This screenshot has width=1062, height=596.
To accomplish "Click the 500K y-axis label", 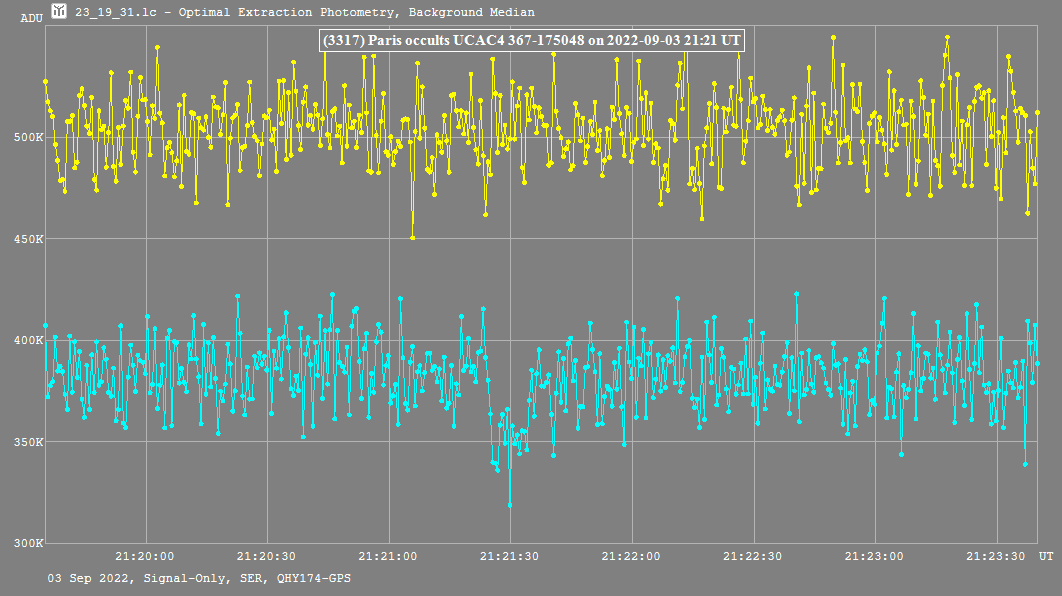I will [x=27, y=137].
